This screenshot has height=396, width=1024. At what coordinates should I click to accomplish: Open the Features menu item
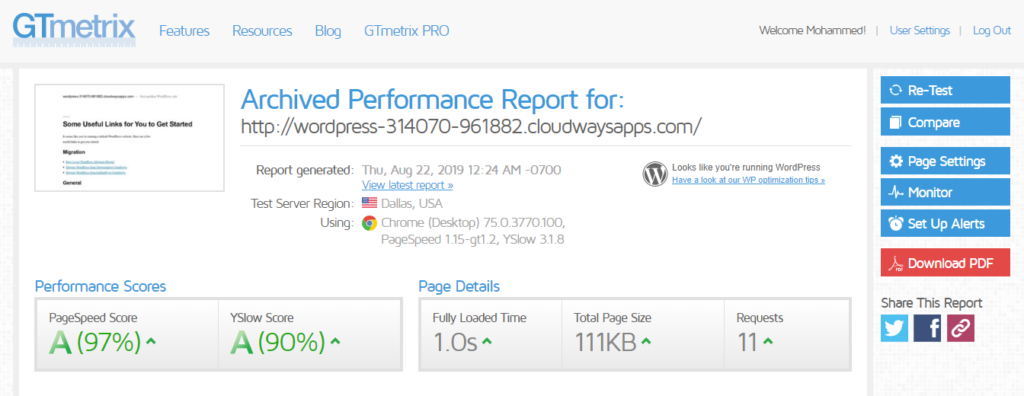pyautogui.click(x=184, y=31)
